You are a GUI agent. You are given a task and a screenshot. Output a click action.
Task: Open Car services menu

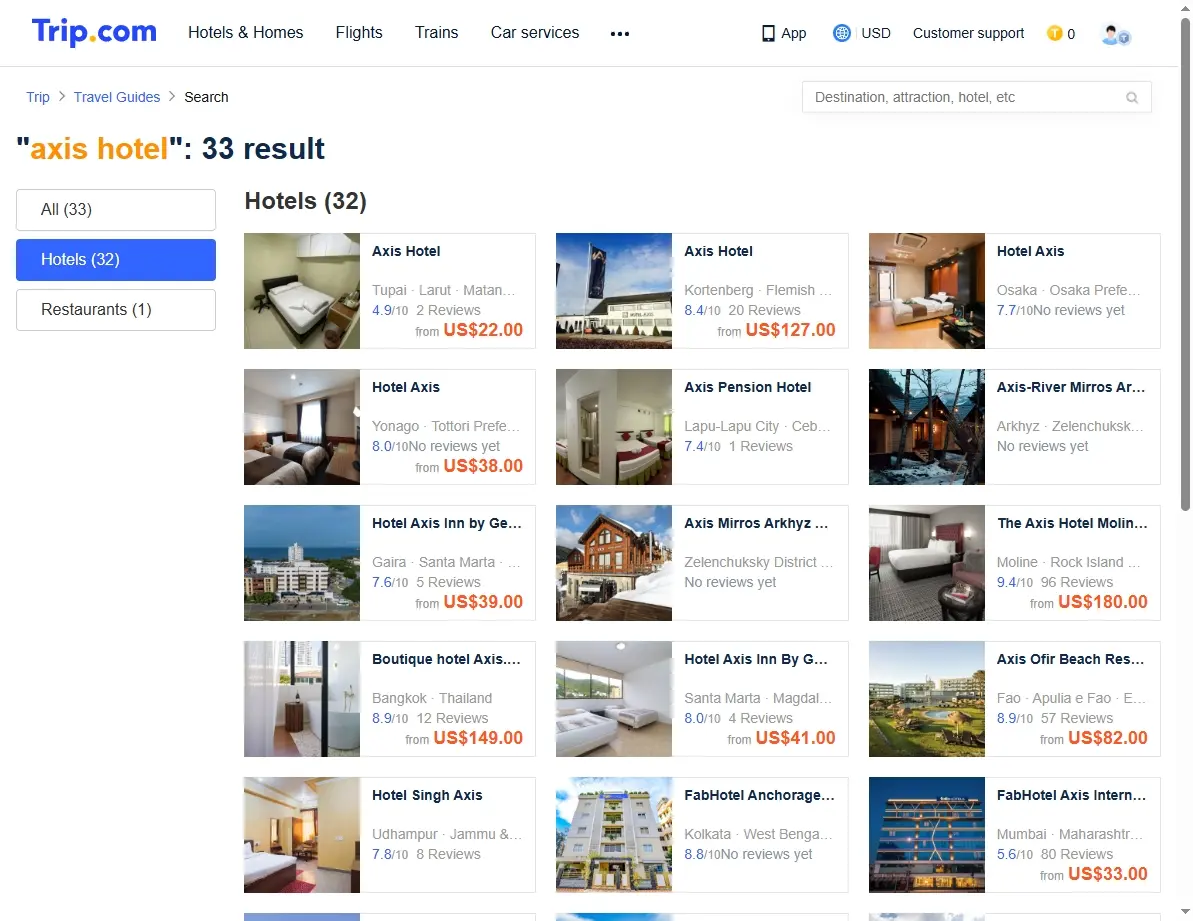(535, 33)
